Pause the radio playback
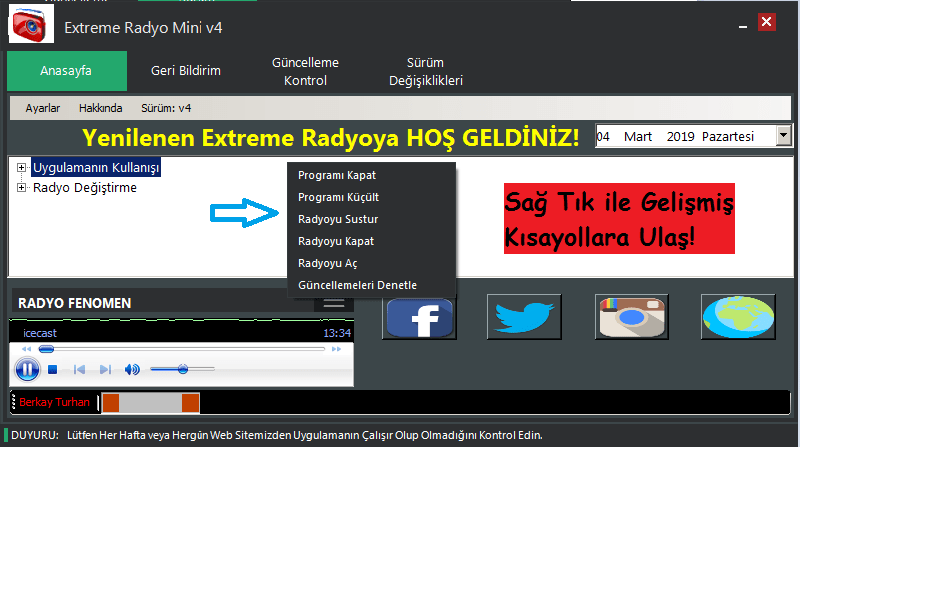 coord(27,369)
